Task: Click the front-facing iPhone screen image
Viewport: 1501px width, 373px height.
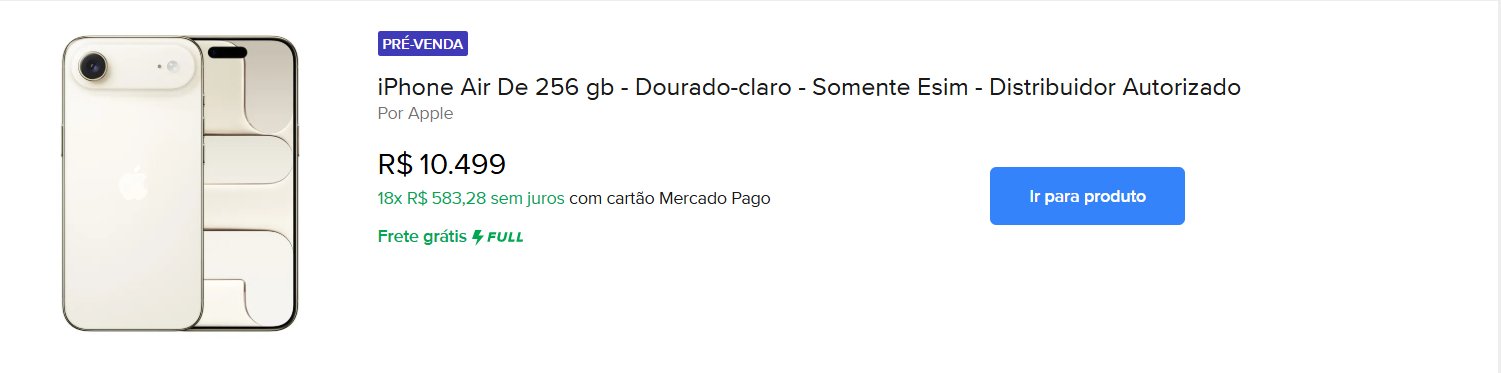Action: pyautogui.click(x=250, y=184)
